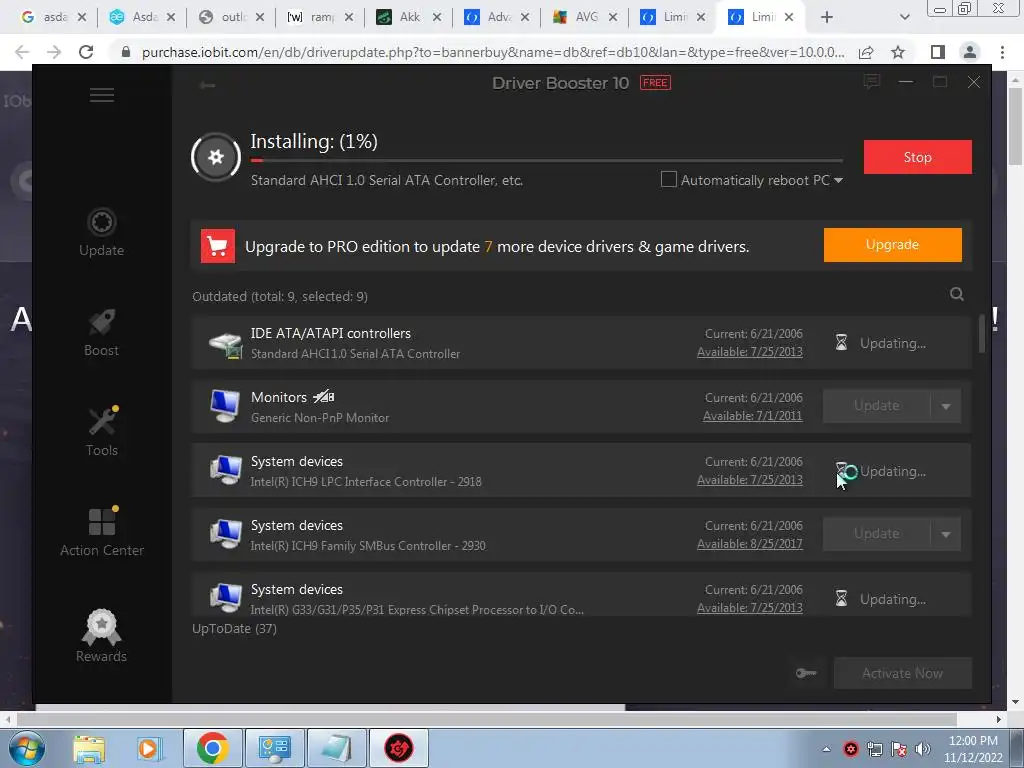Viewport: 1024px width, 768px height.
Task: Enable Automatically reboot PC checkbox
Action: (669, 179)
